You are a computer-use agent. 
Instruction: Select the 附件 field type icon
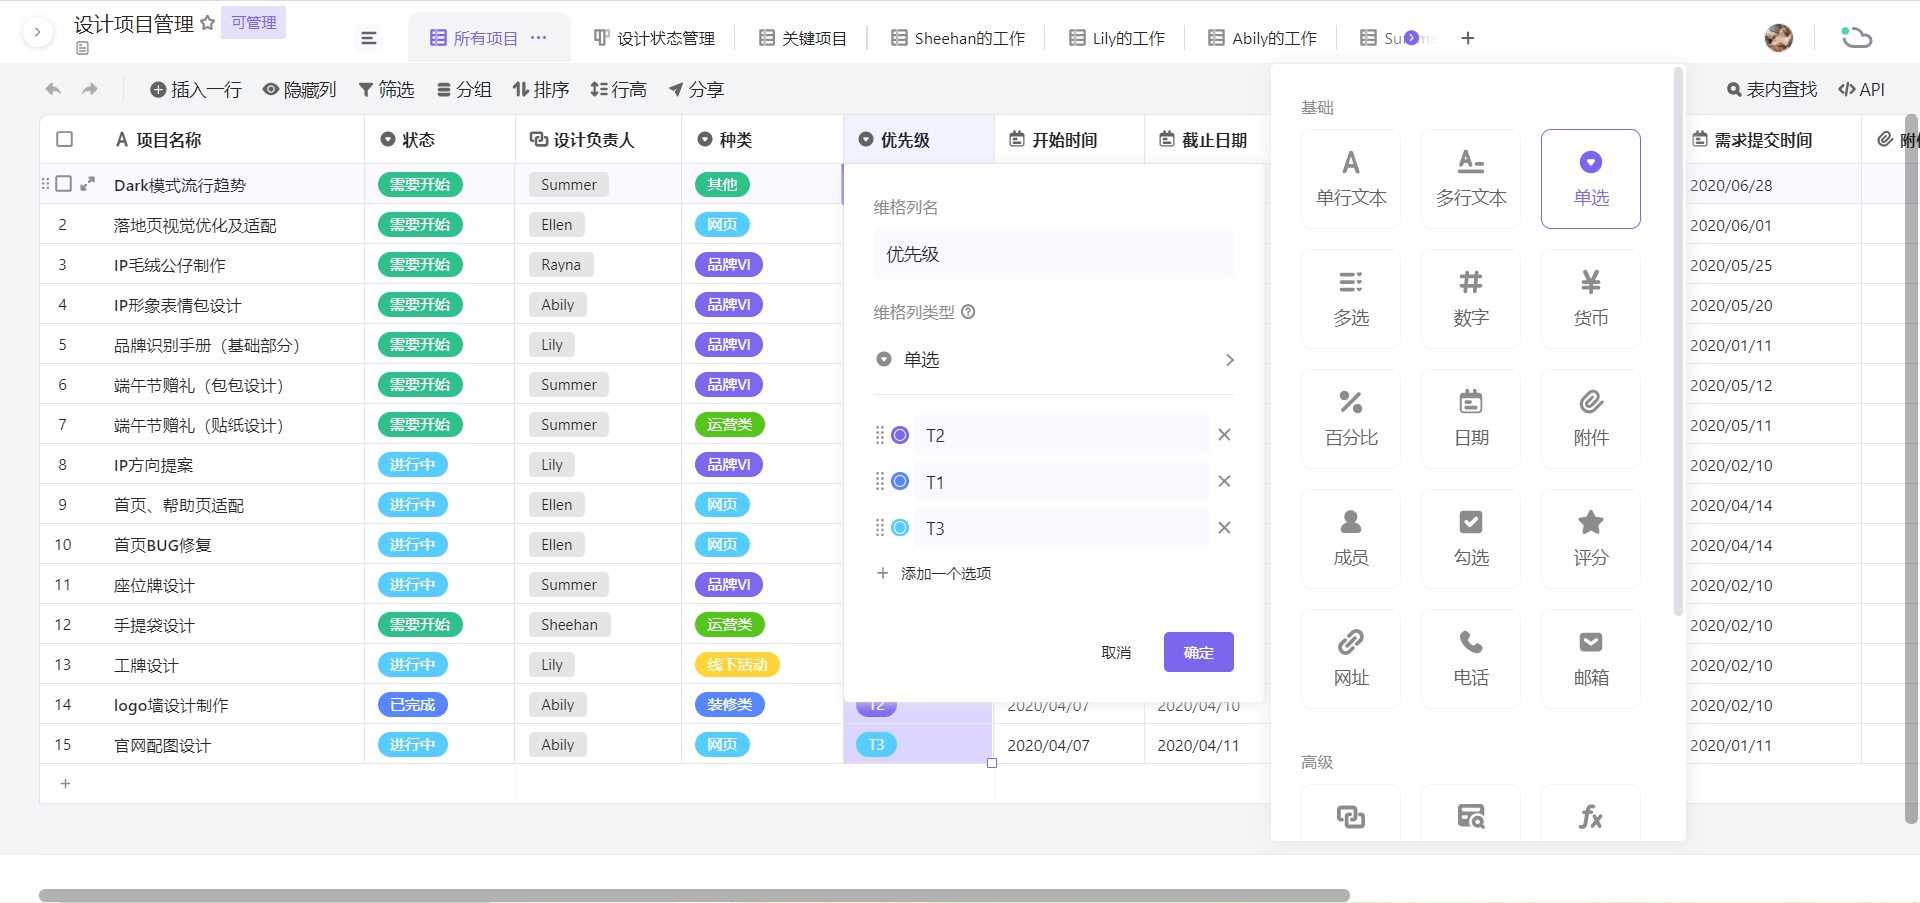pos(1590,418)
